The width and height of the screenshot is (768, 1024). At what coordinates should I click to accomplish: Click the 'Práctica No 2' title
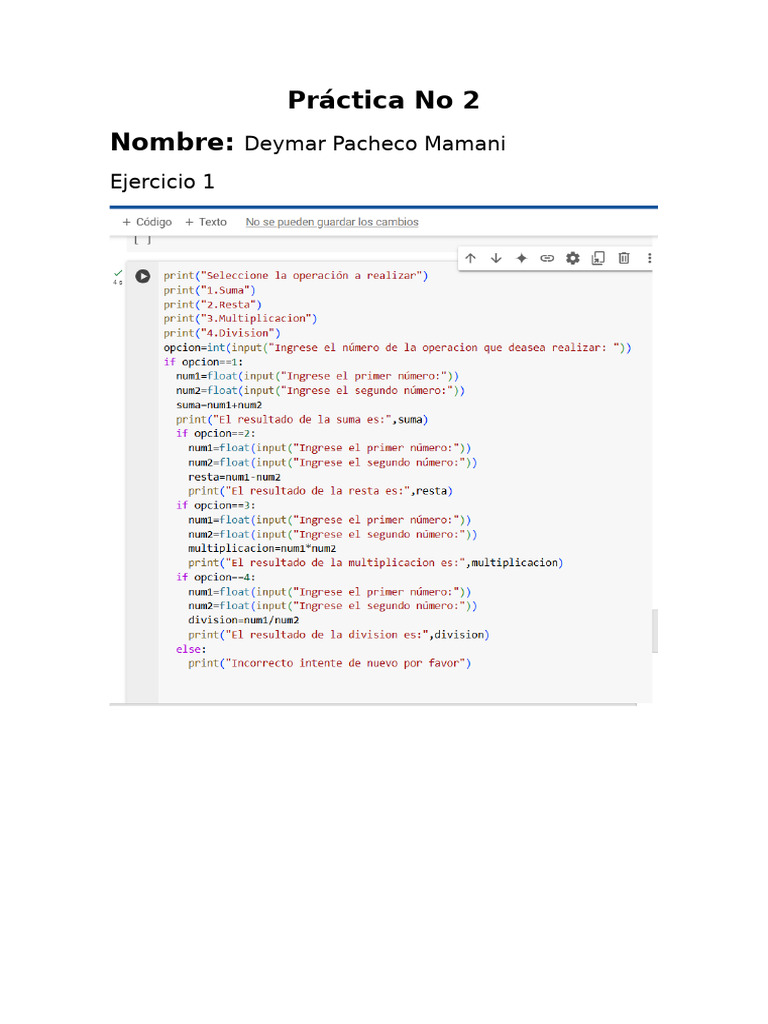(384, 100)
